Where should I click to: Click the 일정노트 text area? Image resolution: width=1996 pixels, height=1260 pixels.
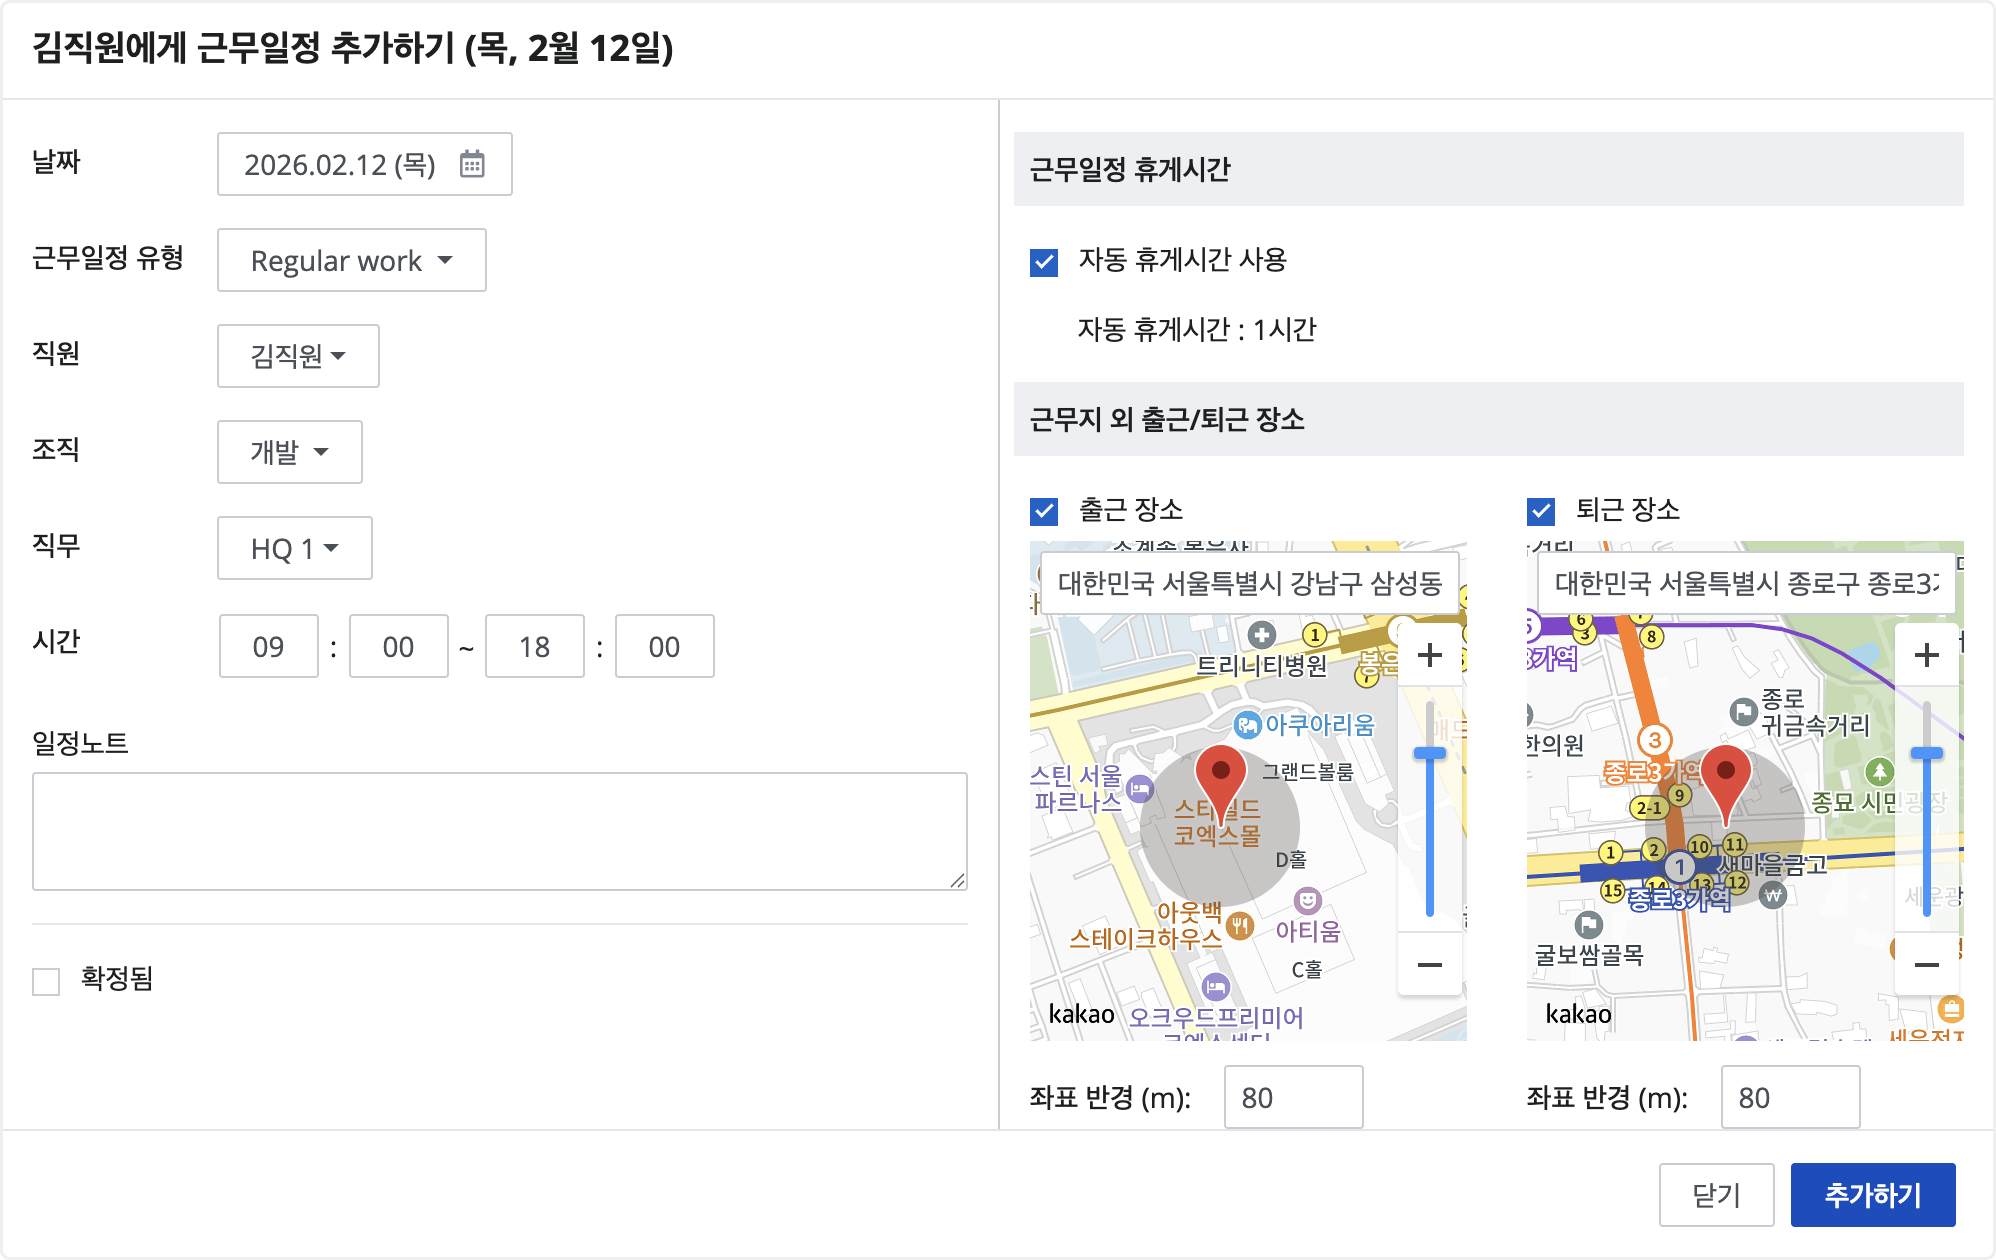pyautogui.click(x=499, y=831)
